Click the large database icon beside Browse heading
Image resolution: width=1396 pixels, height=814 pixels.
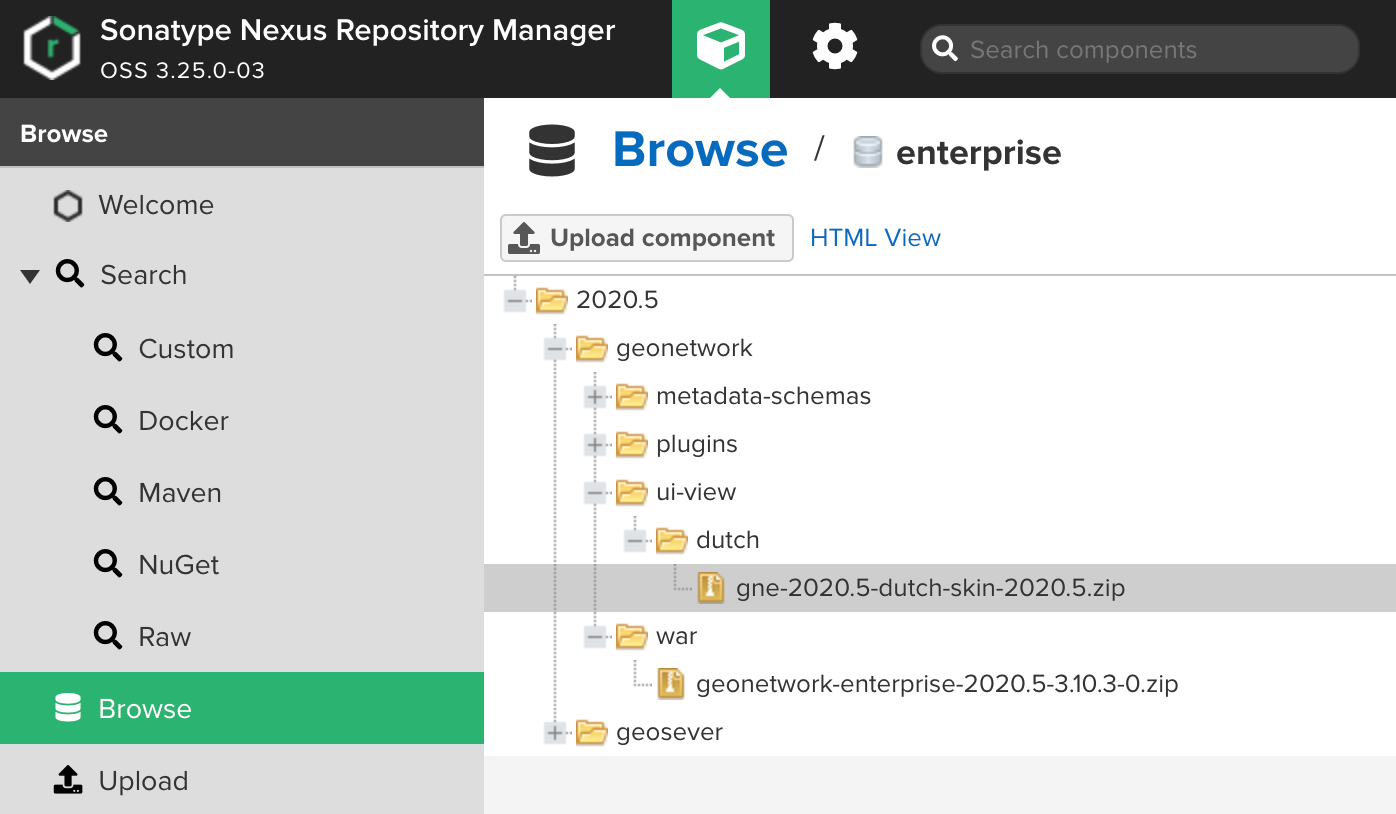552,151
